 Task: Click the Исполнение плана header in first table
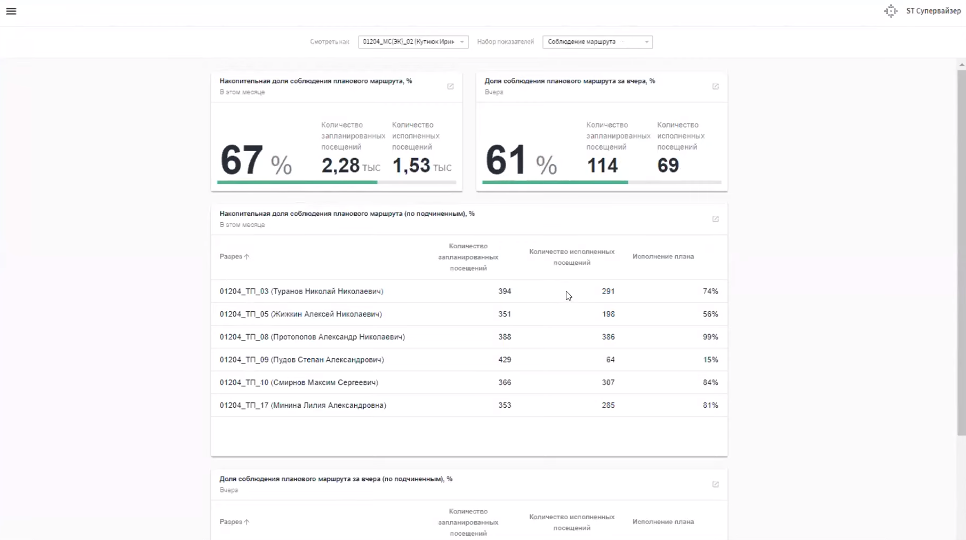[x=663, y=257]
